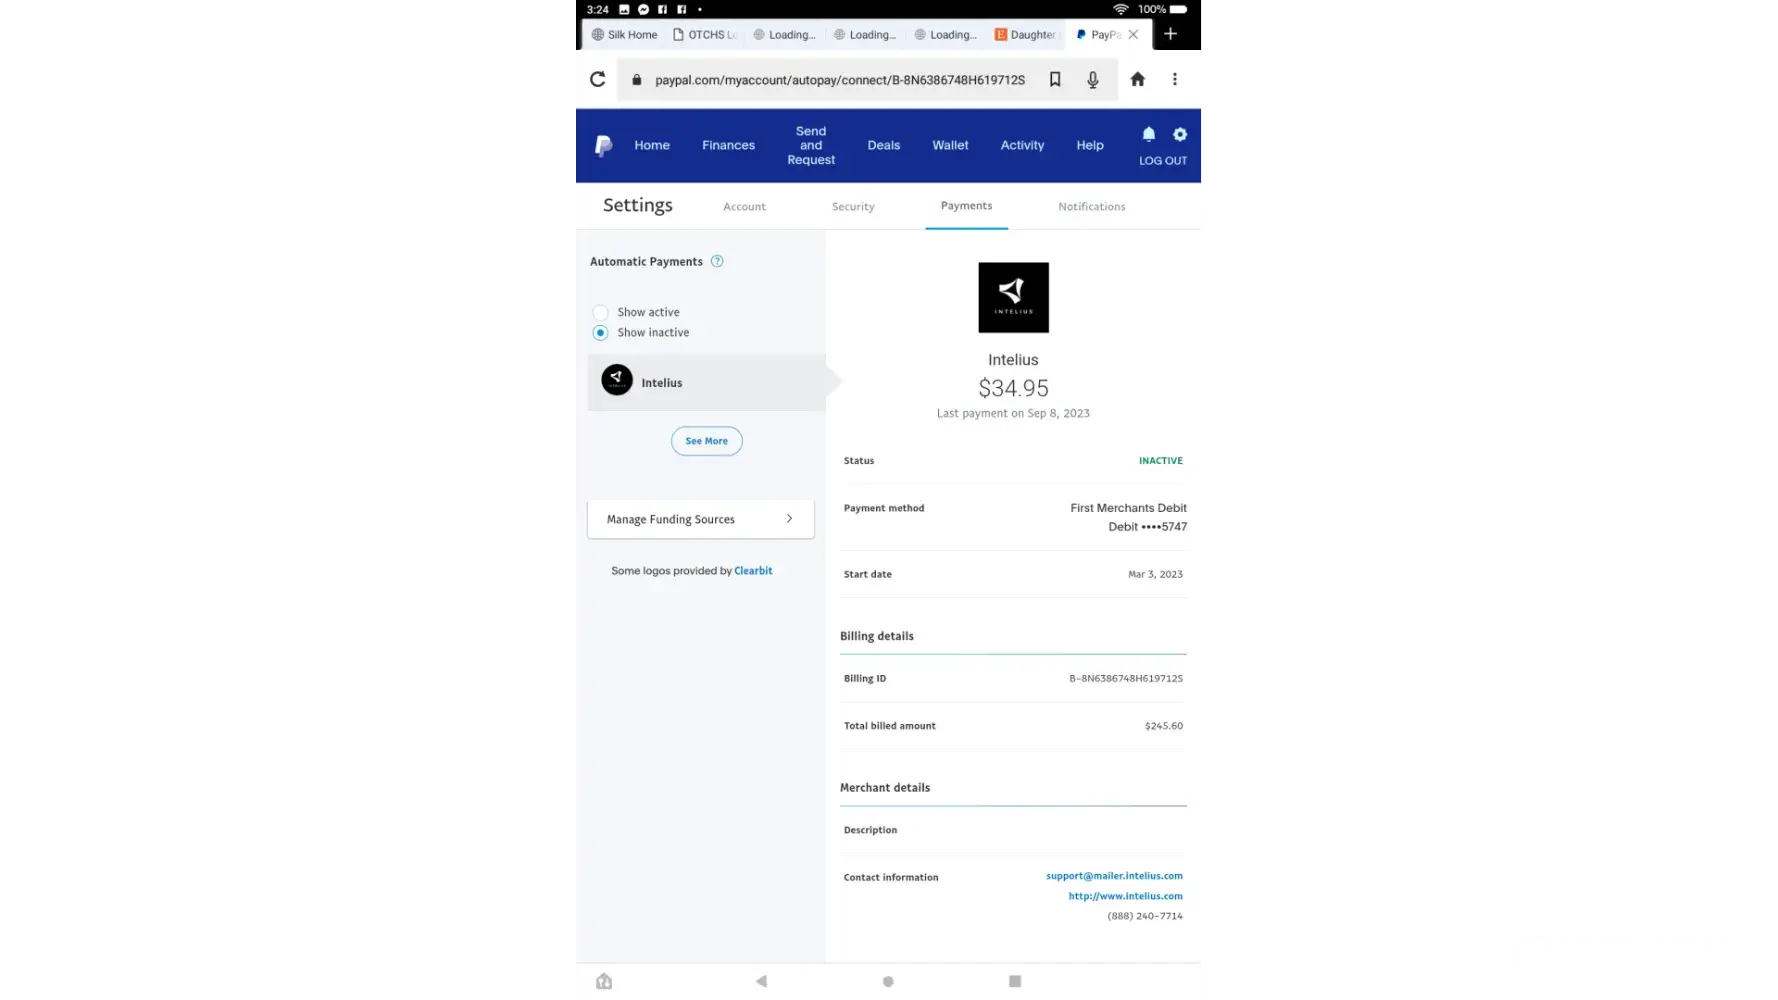Switch to the Daughter browser tab
Screen dimensions: 1778x1000
click(1025, 34)
